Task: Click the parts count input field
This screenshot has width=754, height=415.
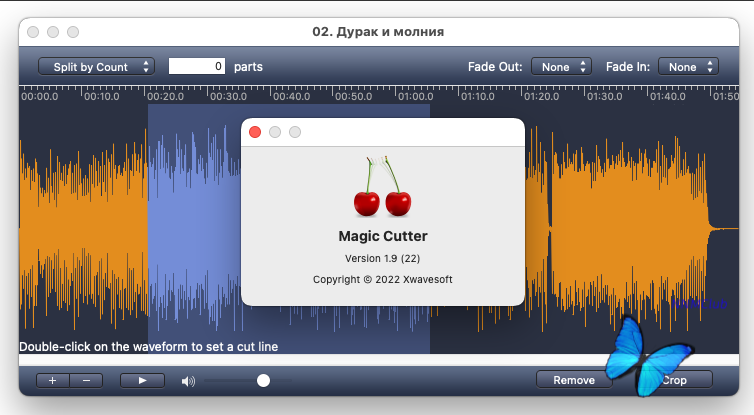Action: click(196, 66)
